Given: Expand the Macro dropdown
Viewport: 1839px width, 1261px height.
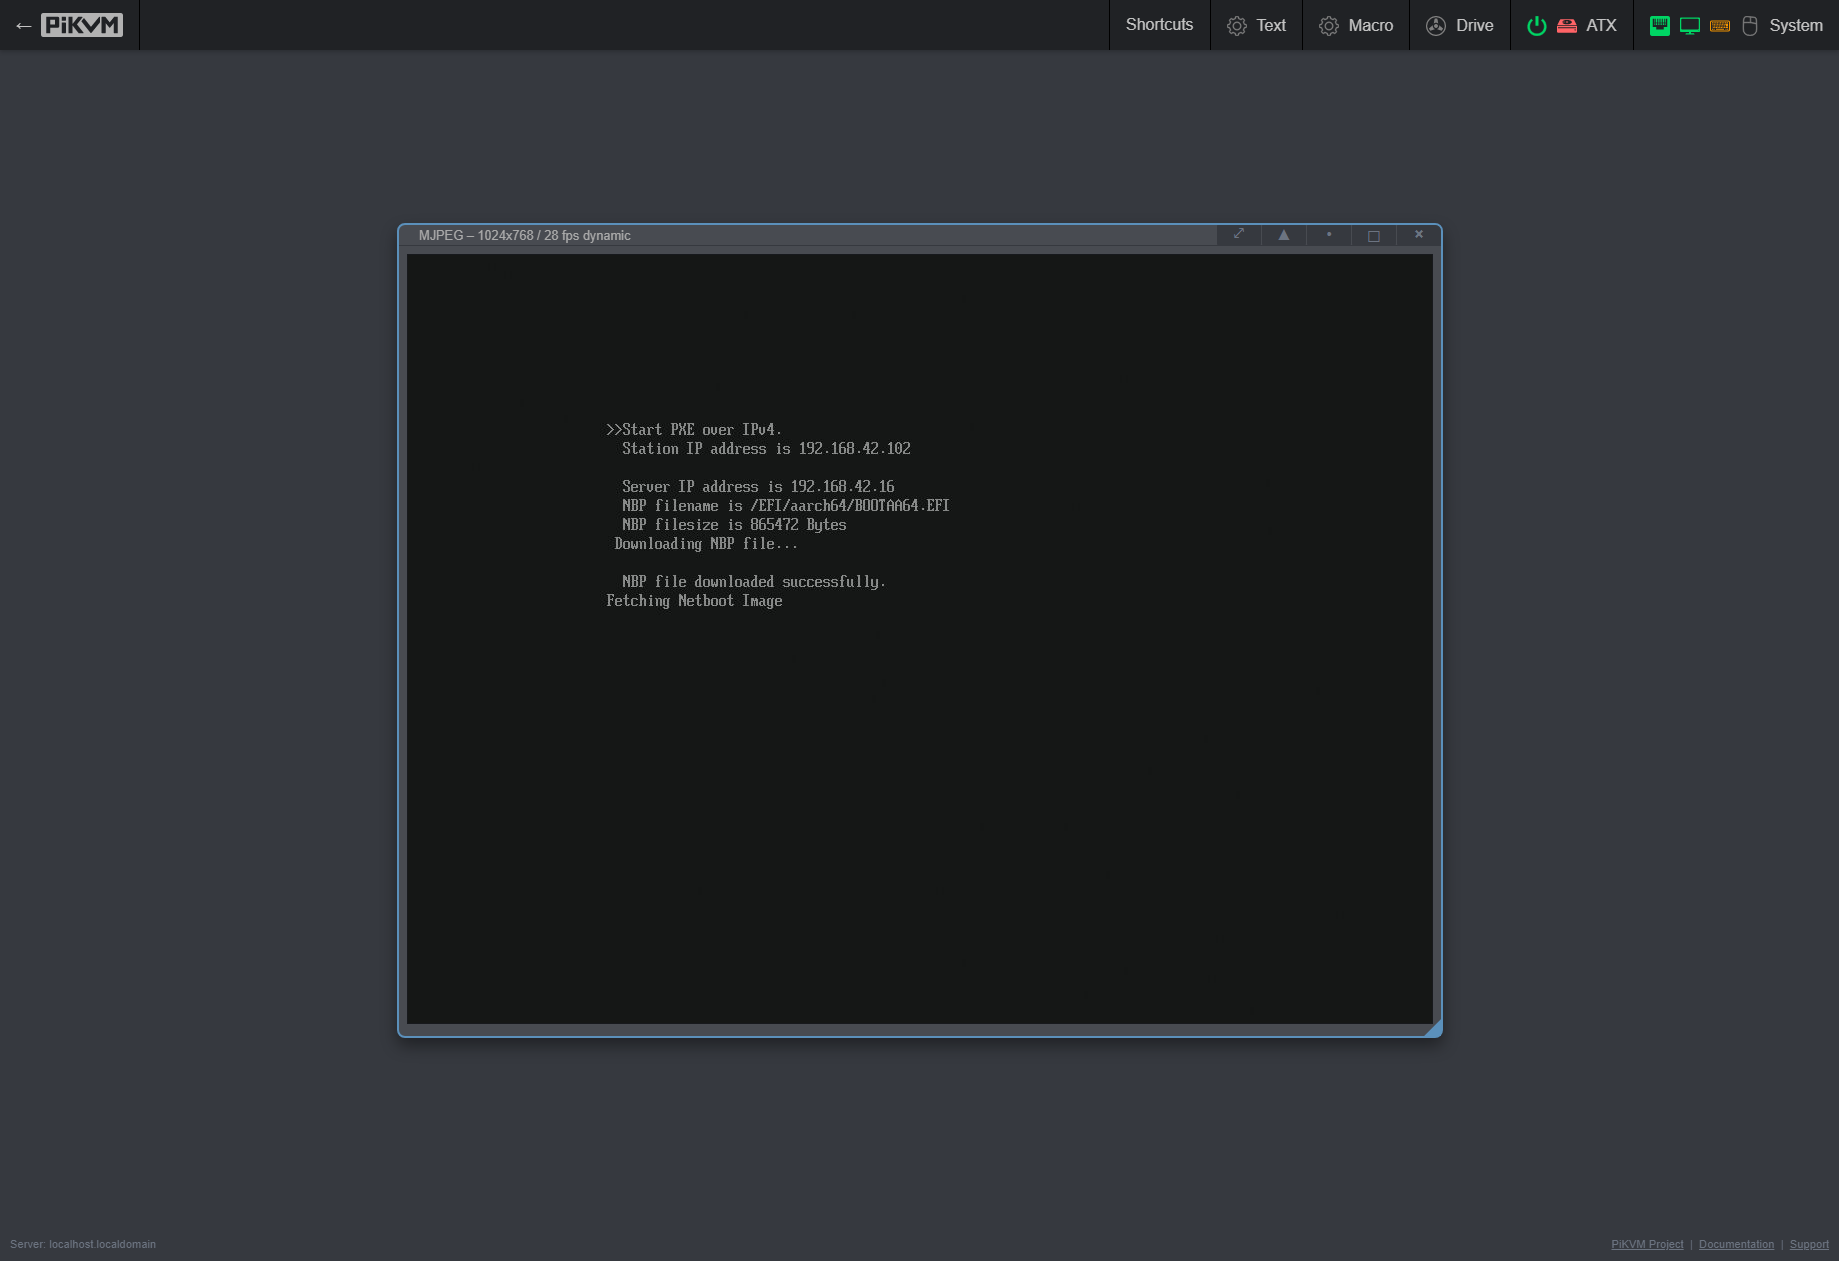Looking at the screenshot, I should 1356,26.
